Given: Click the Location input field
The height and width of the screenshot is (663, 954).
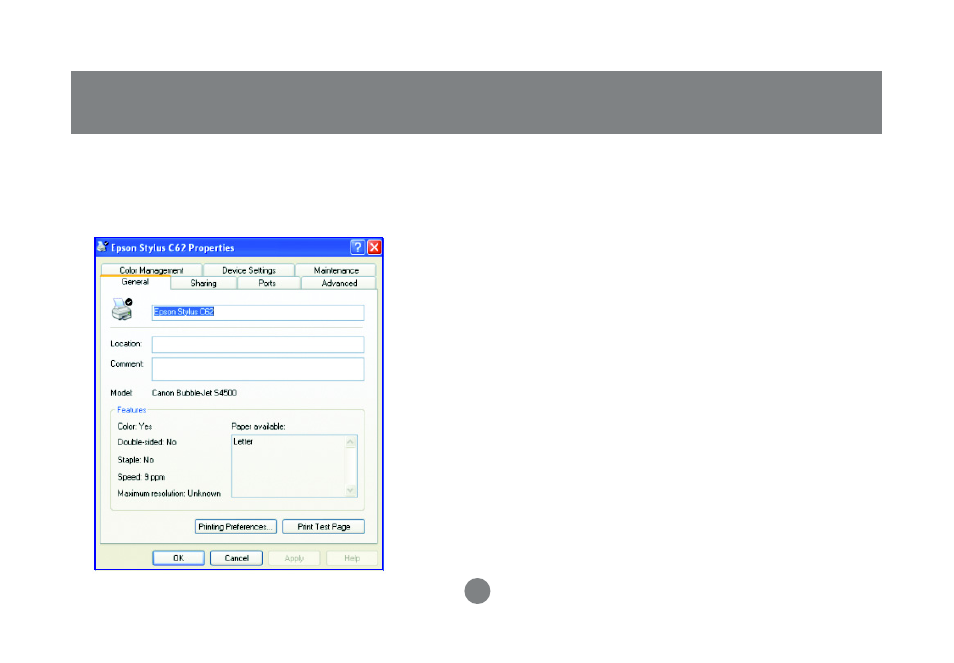Looking at the screenshot, I should 258,344.
